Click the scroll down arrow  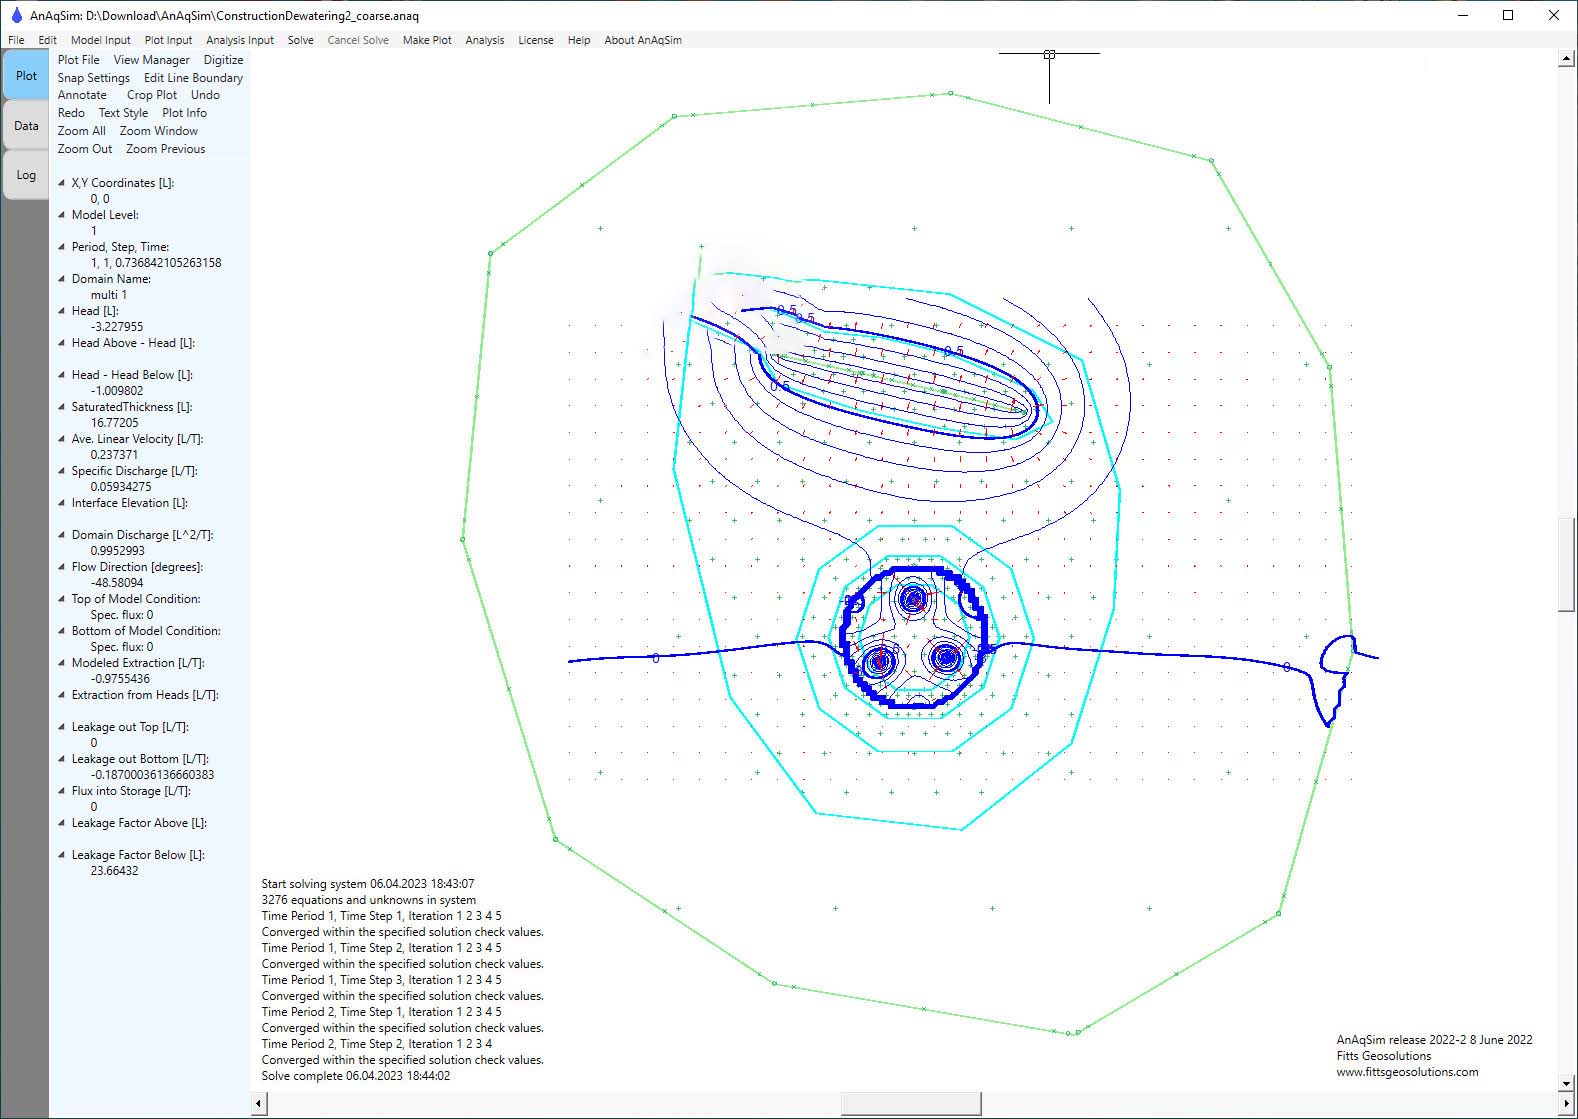(1566, 1083)
